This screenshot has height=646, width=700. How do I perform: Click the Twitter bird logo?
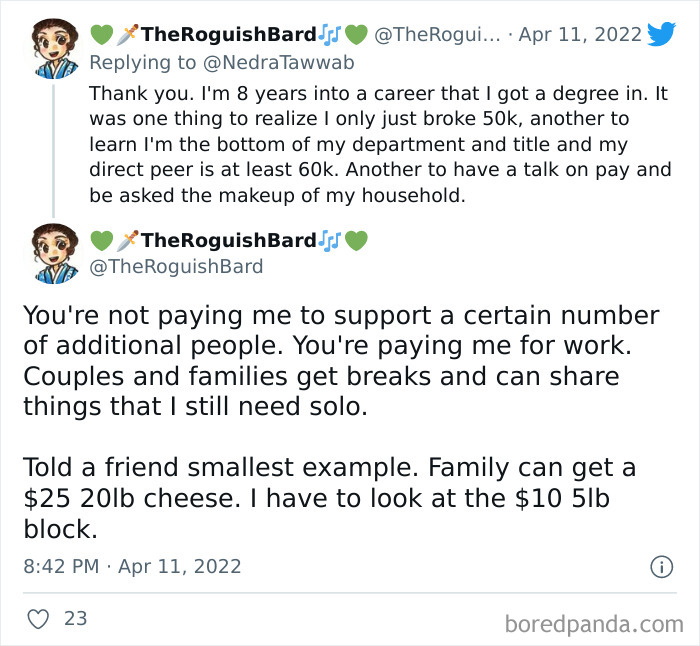[661, 34]
